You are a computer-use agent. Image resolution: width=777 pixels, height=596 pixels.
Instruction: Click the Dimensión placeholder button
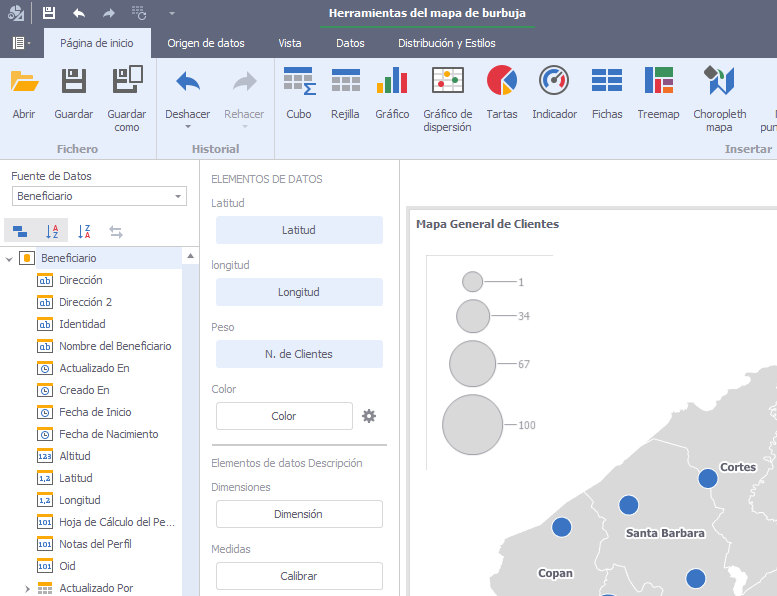tap(299, 514)
